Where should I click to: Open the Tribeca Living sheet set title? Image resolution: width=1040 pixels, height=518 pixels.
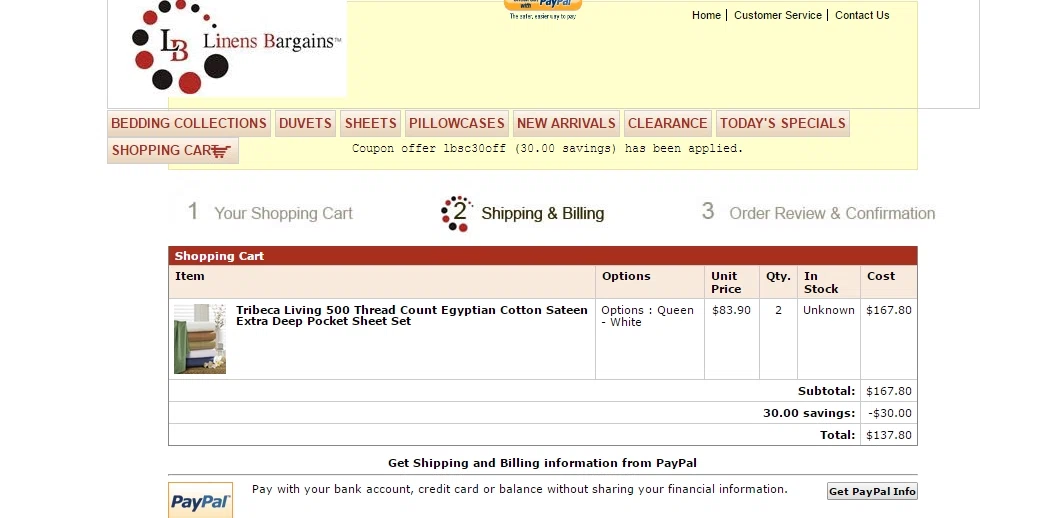411,316
